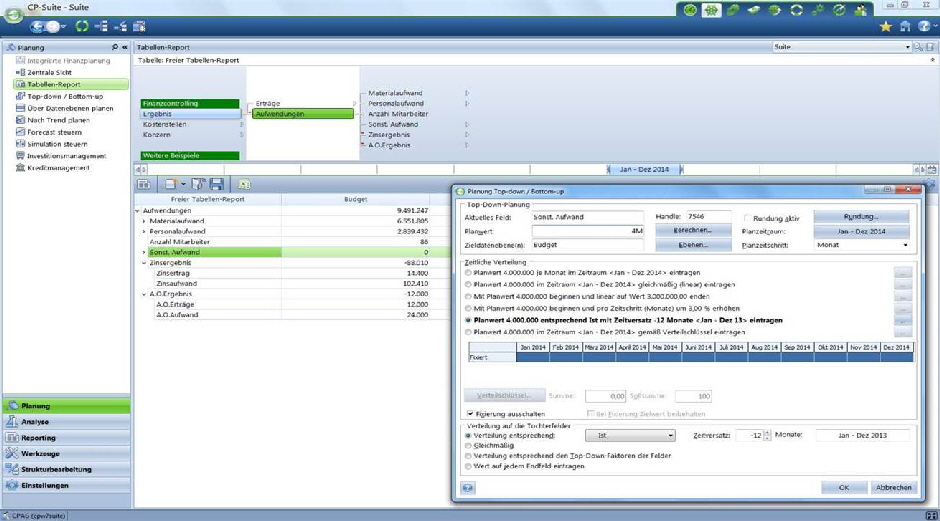This screenshot has width=940, height=521.
Task: Click the green money module icon
Action: pyautogui.click(x=754, y=10)
